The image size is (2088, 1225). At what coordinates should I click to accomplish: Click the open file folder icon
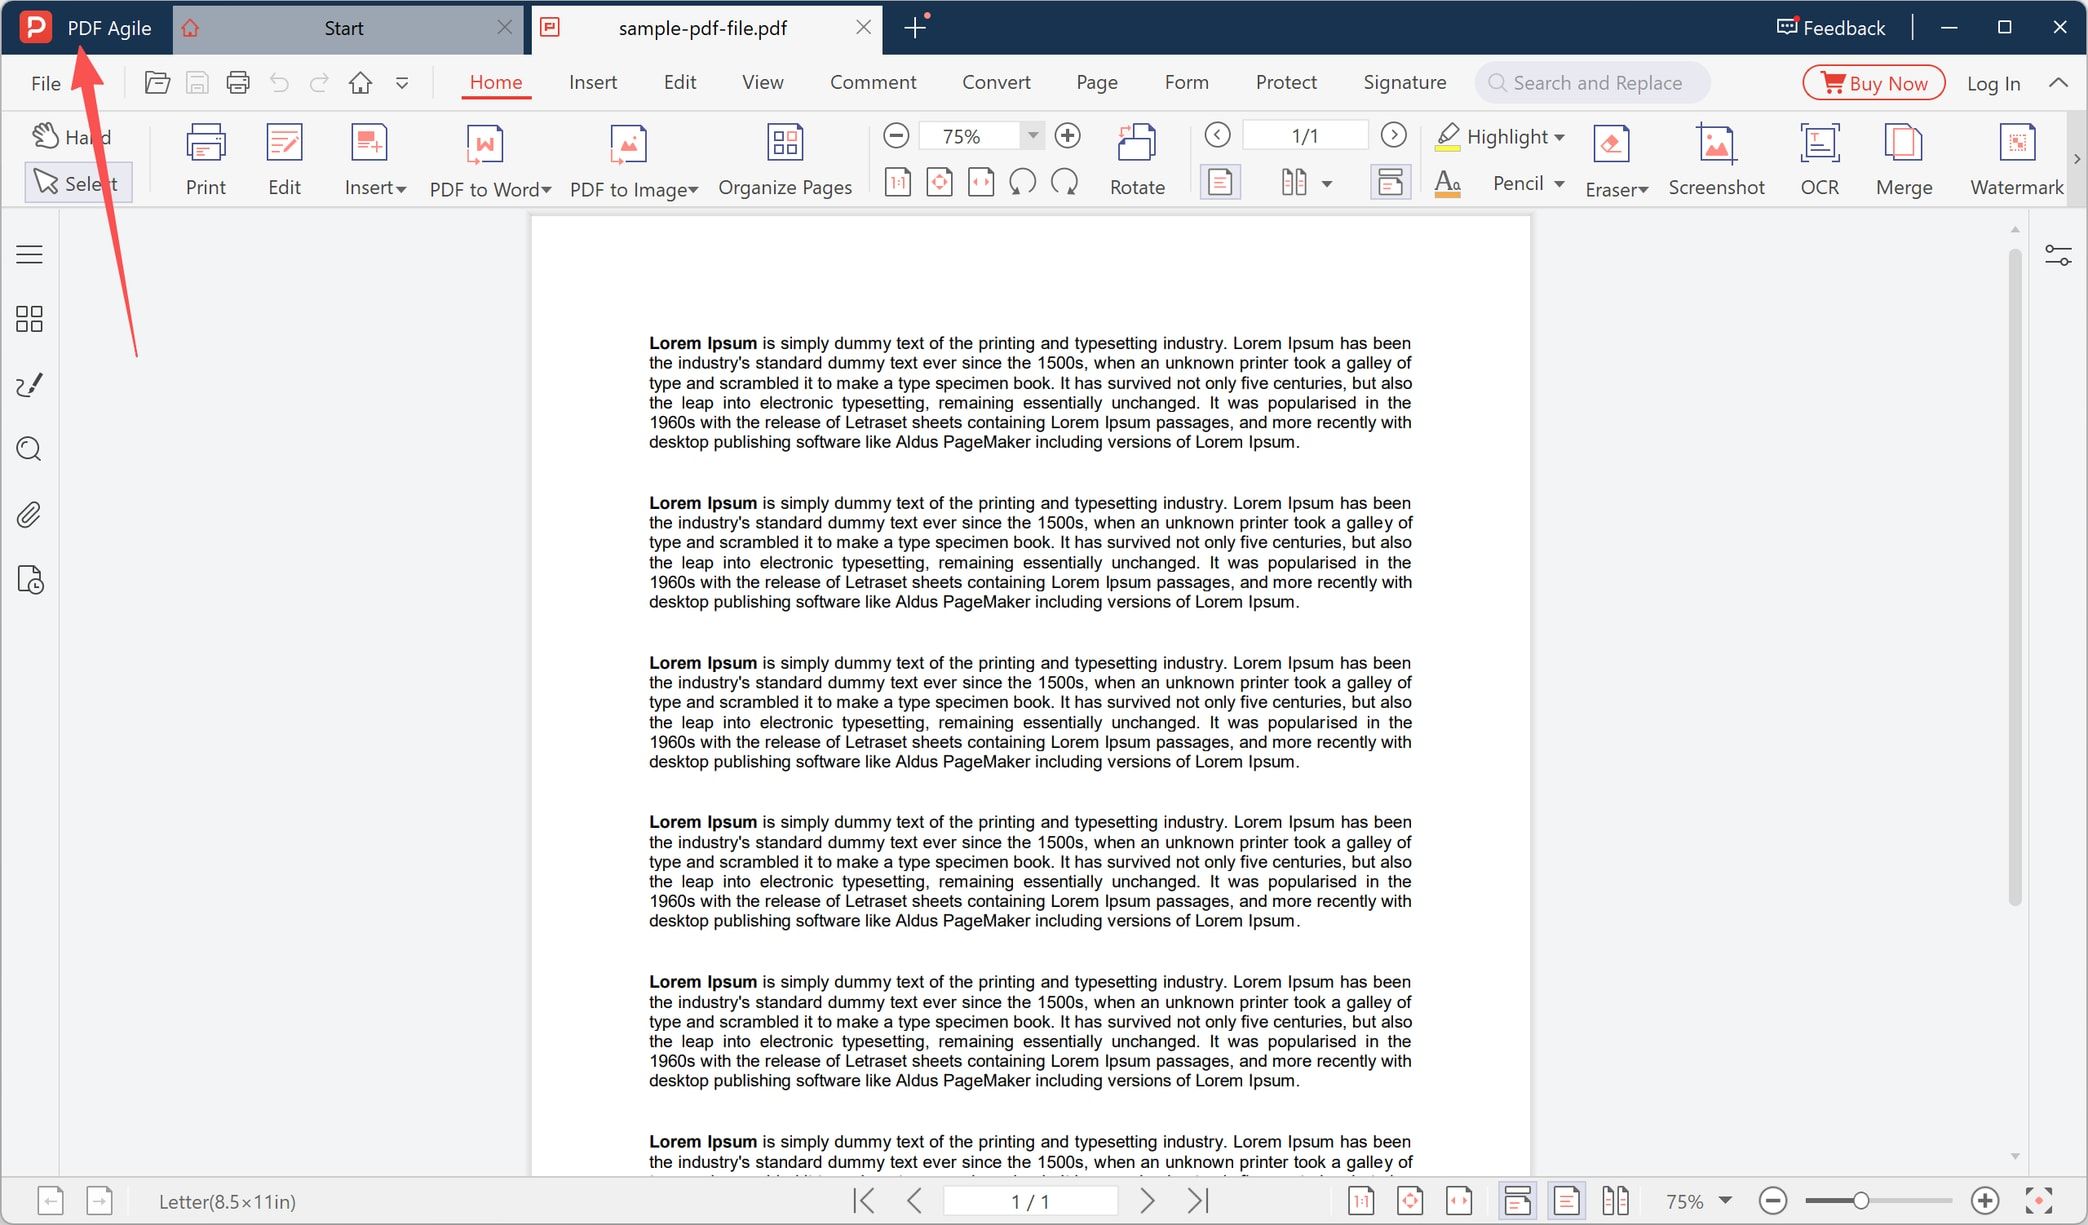click(157, 83)
